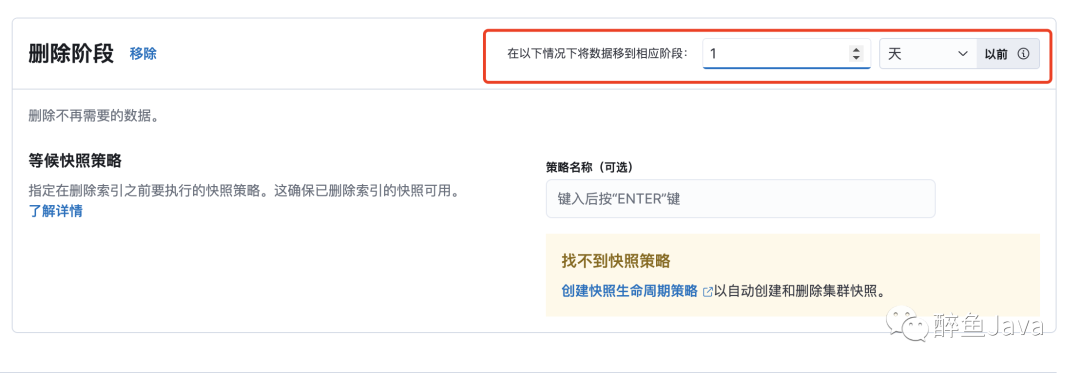Focus the number field showing 1
Image resolution: width=1080 pixels, height=373 pixels.
784,54
